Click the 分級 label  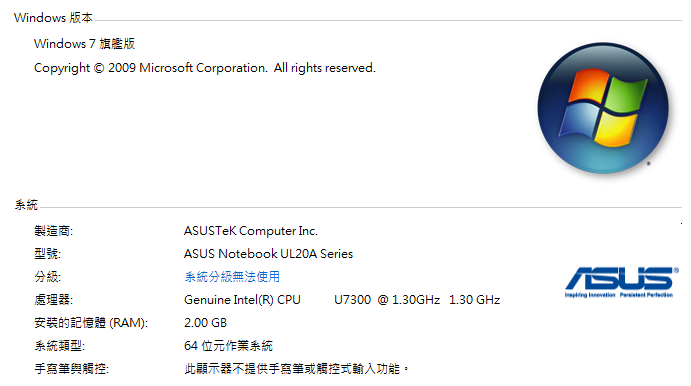coord(47,277)
